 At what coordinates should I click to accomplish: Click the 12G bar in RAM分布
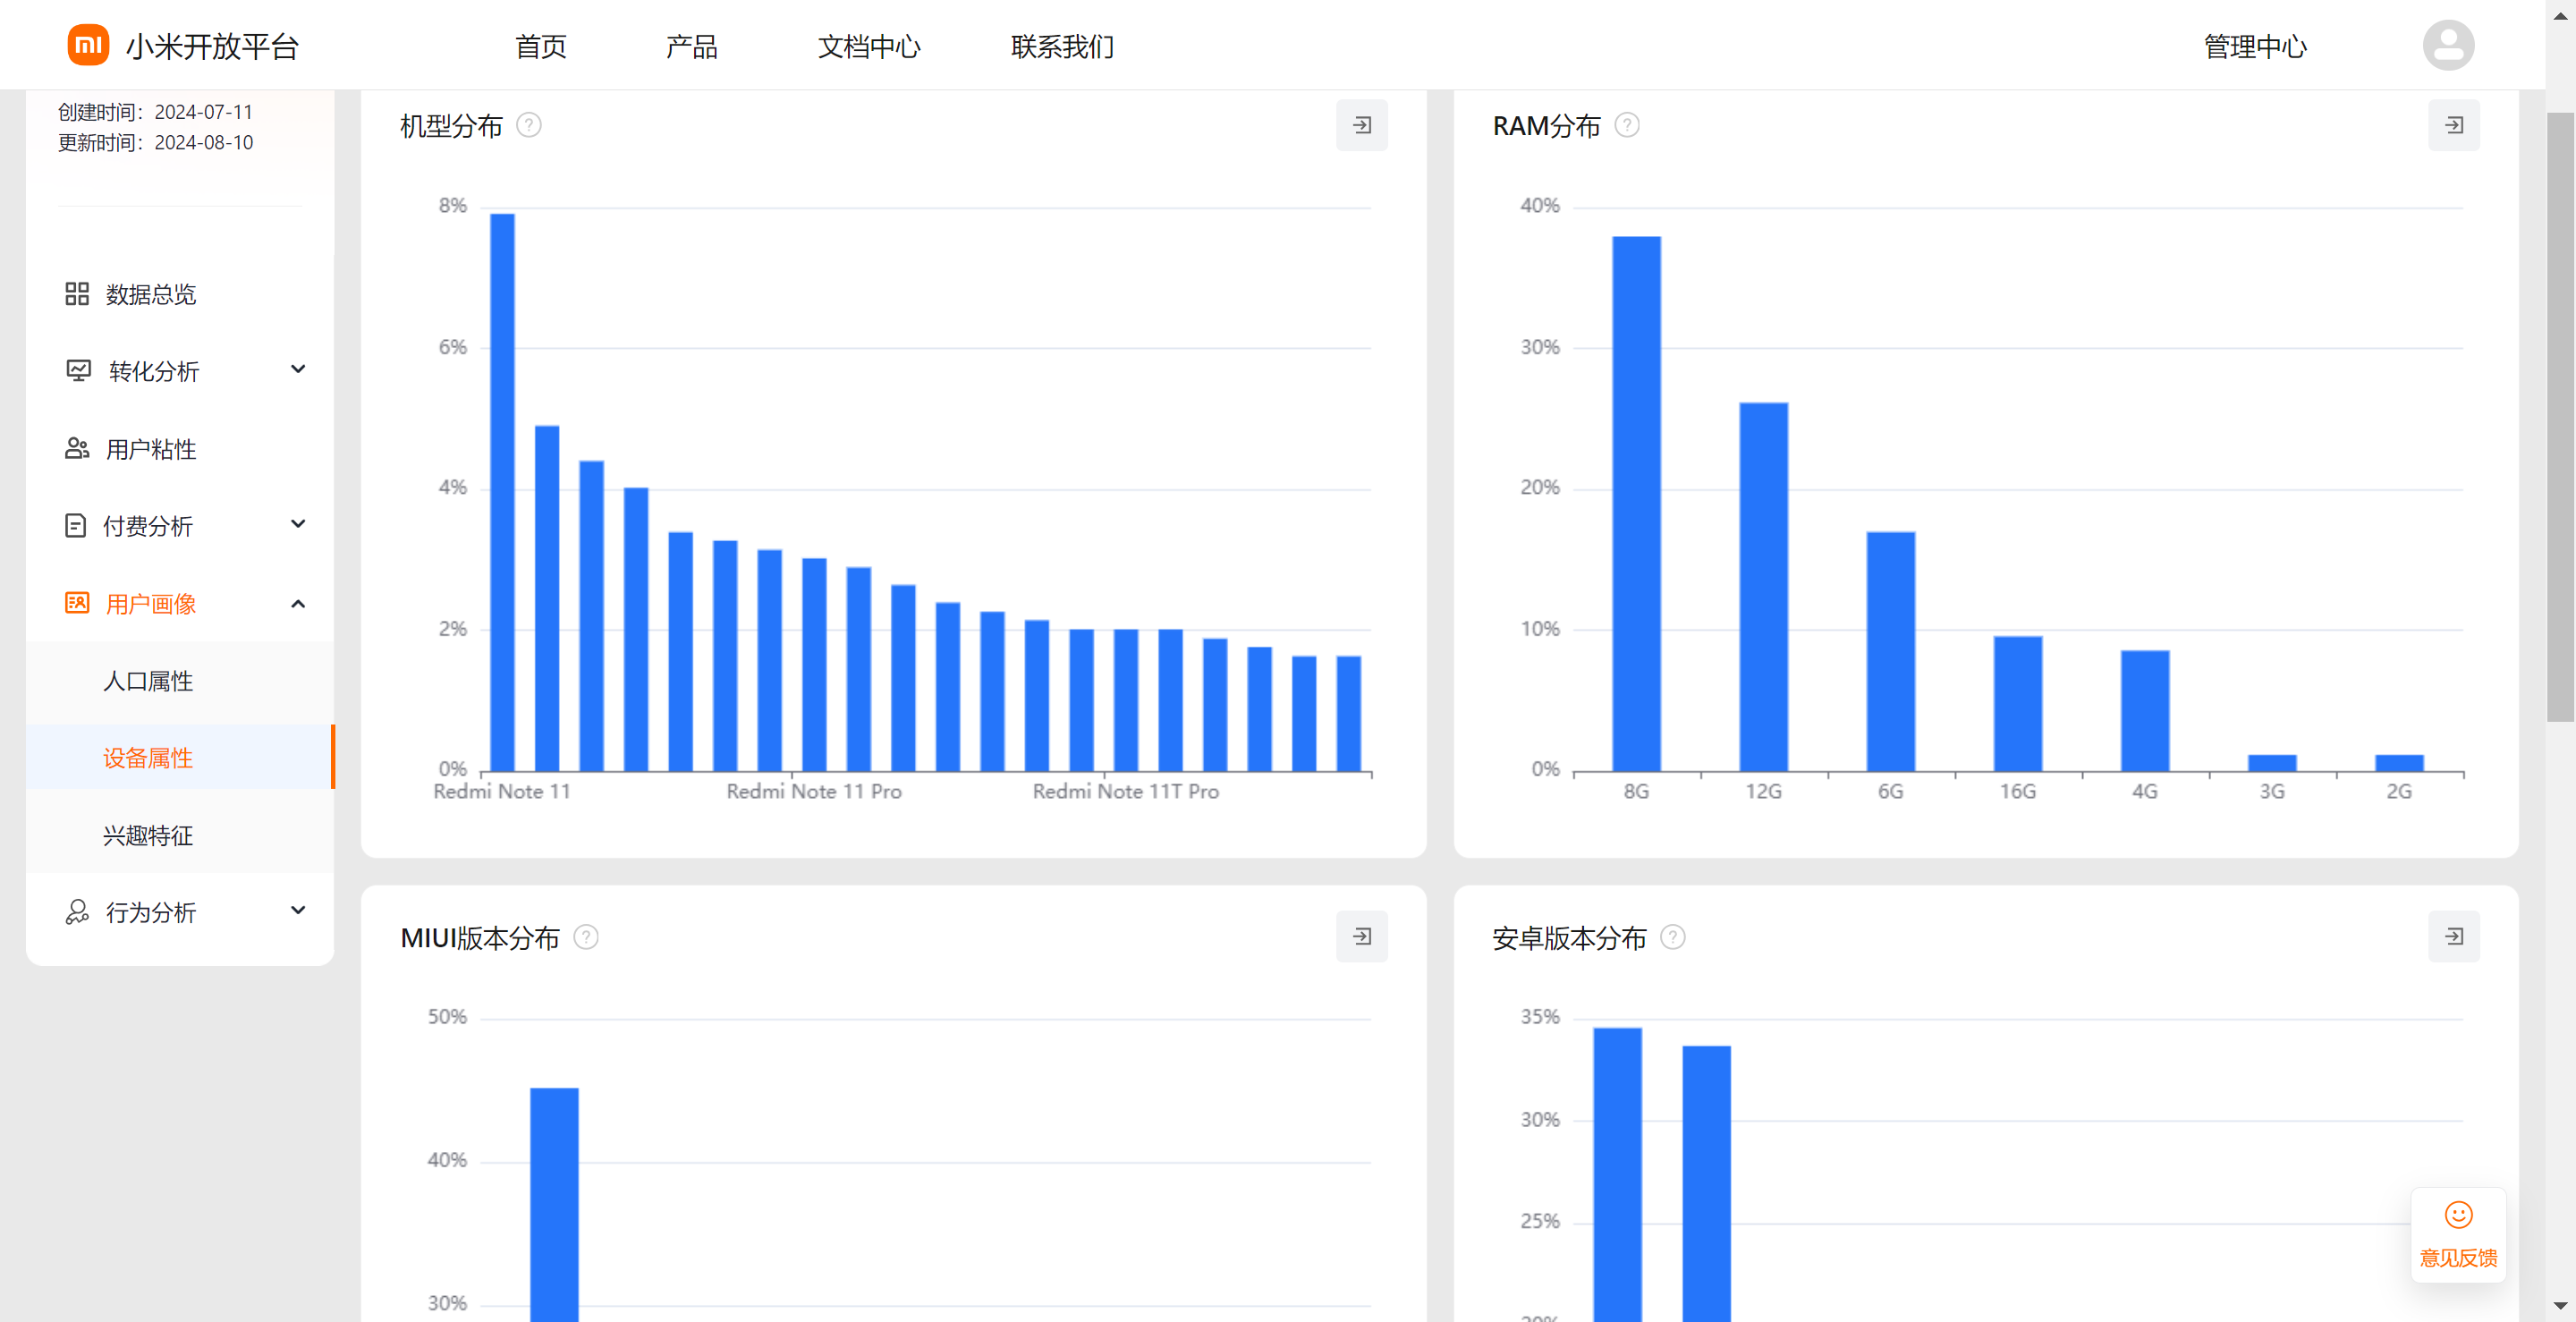tap(1763, 586)
